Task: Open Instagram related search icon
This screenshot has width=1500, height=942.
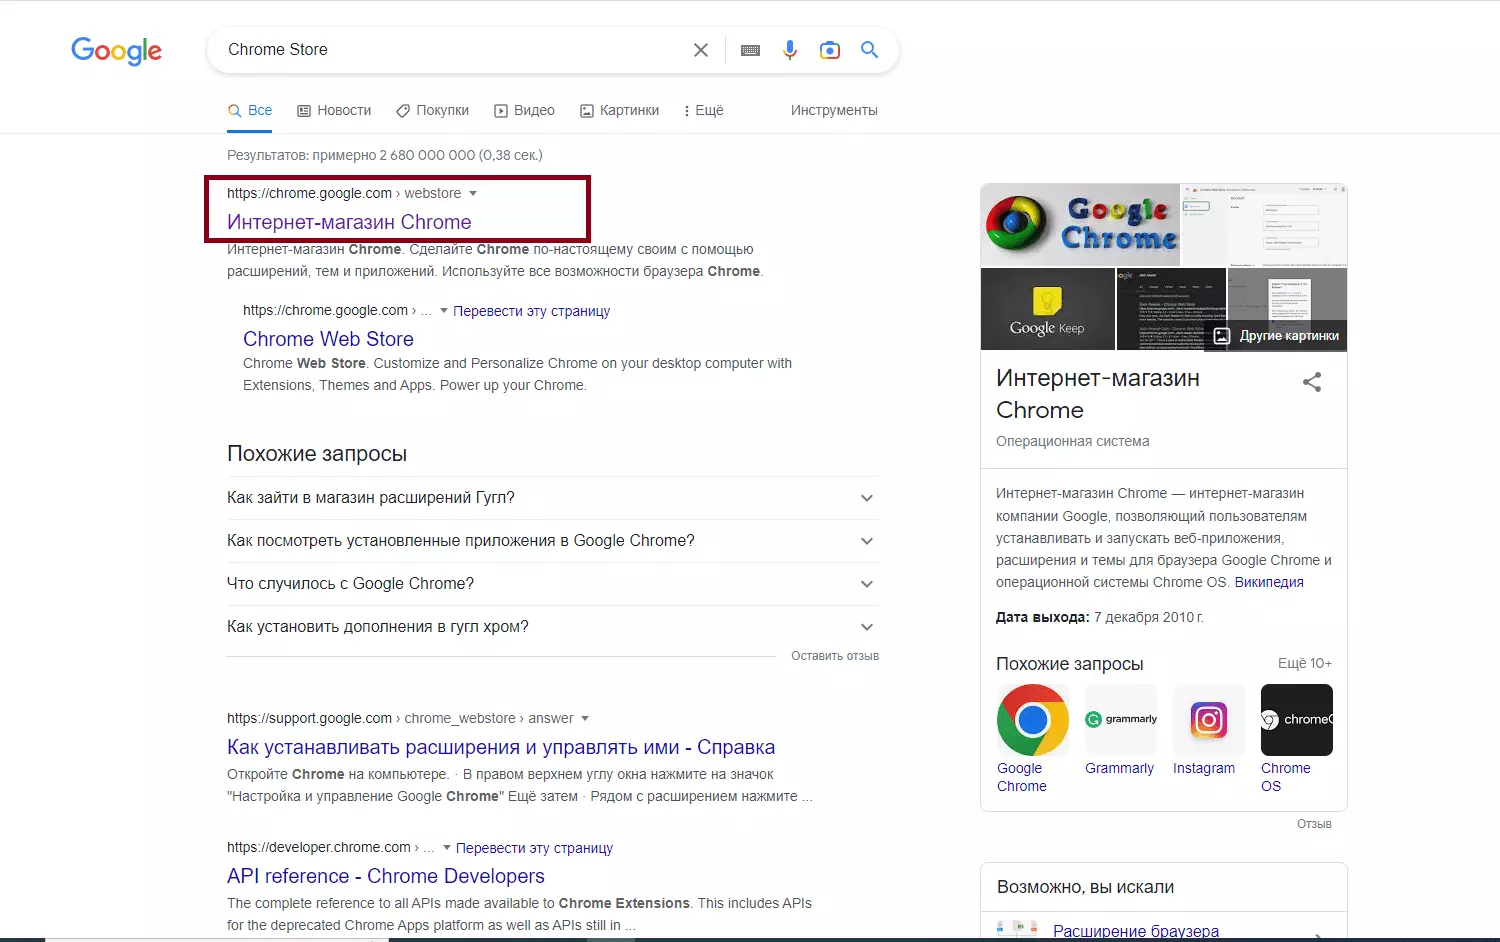Action: (1209, 720)
